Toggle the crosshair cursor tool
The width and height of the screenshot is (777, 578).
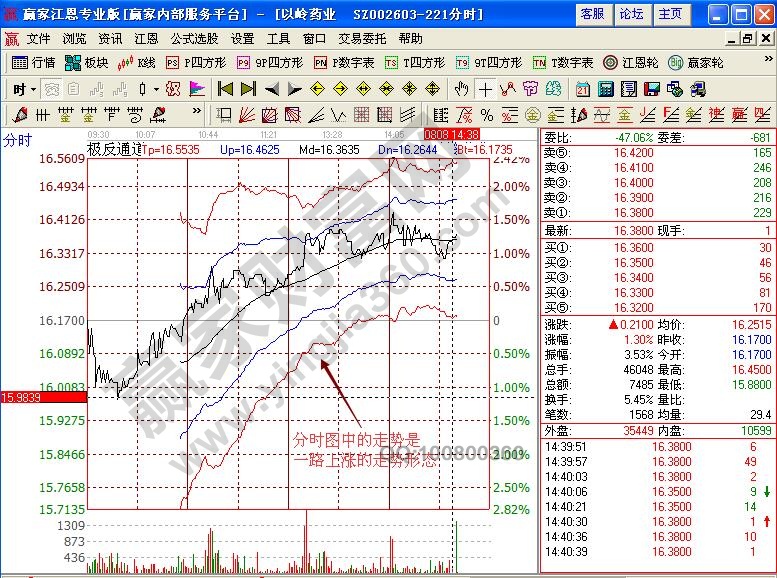pyautogui.click(x=484, y=88)
